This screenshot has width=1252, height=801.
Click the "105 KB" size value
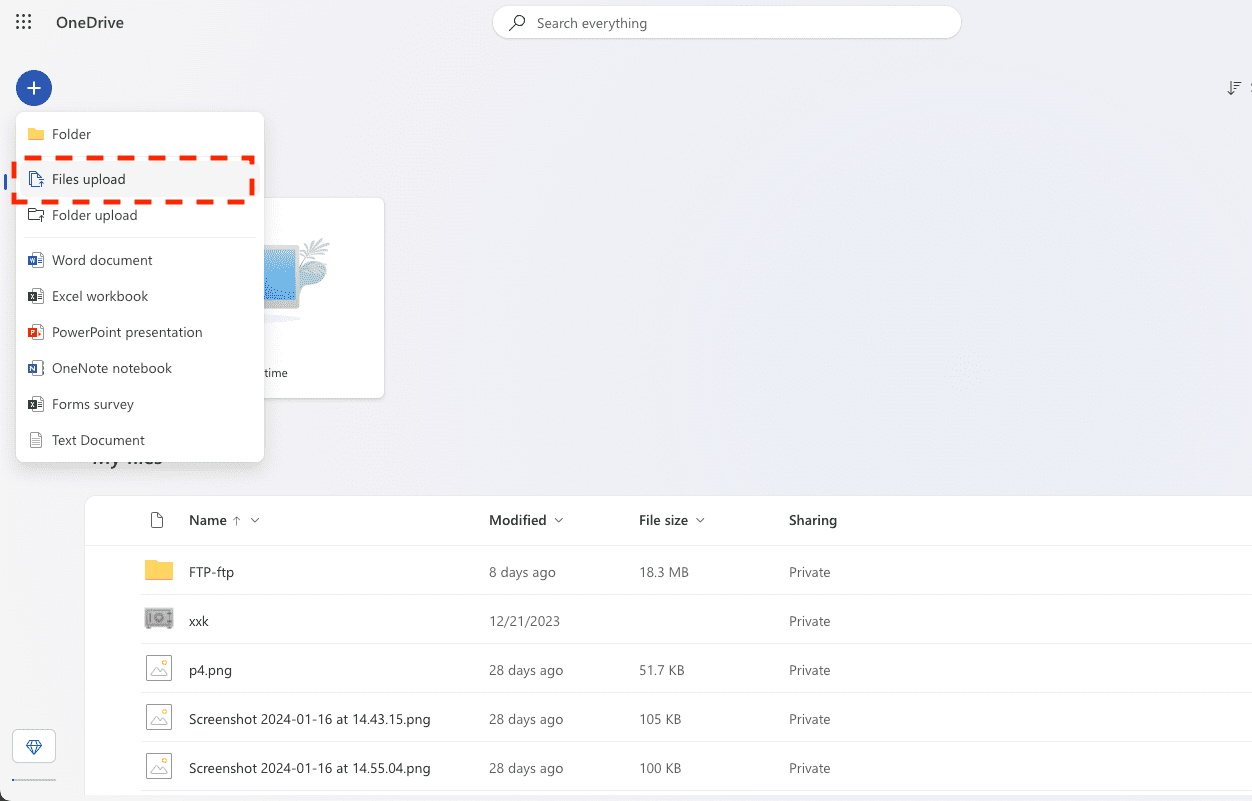(x=660, y=719)
